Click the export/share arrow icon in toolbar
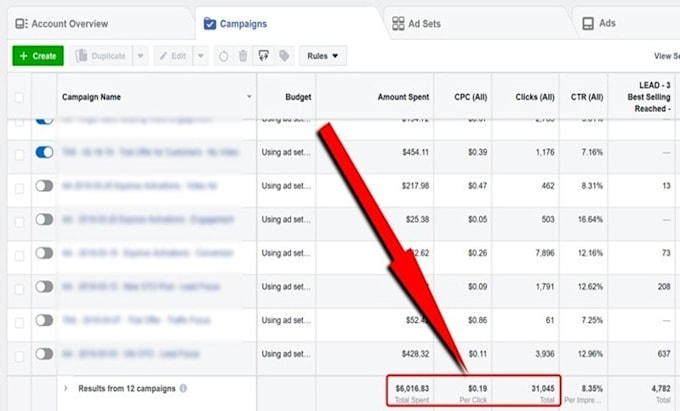 pos(264,56)
